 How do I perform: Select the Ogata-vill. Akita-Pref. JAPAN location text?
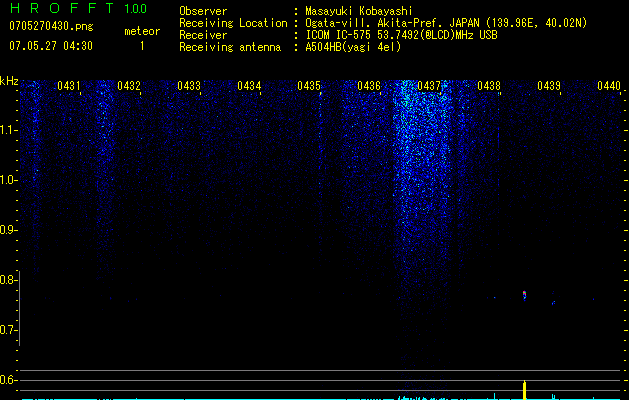[x=446, y=23]
